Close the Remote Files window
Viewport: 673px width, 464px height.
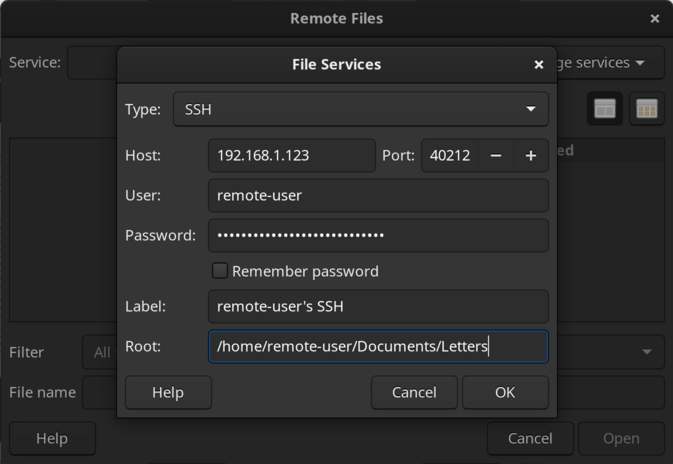tap(655, 18)
